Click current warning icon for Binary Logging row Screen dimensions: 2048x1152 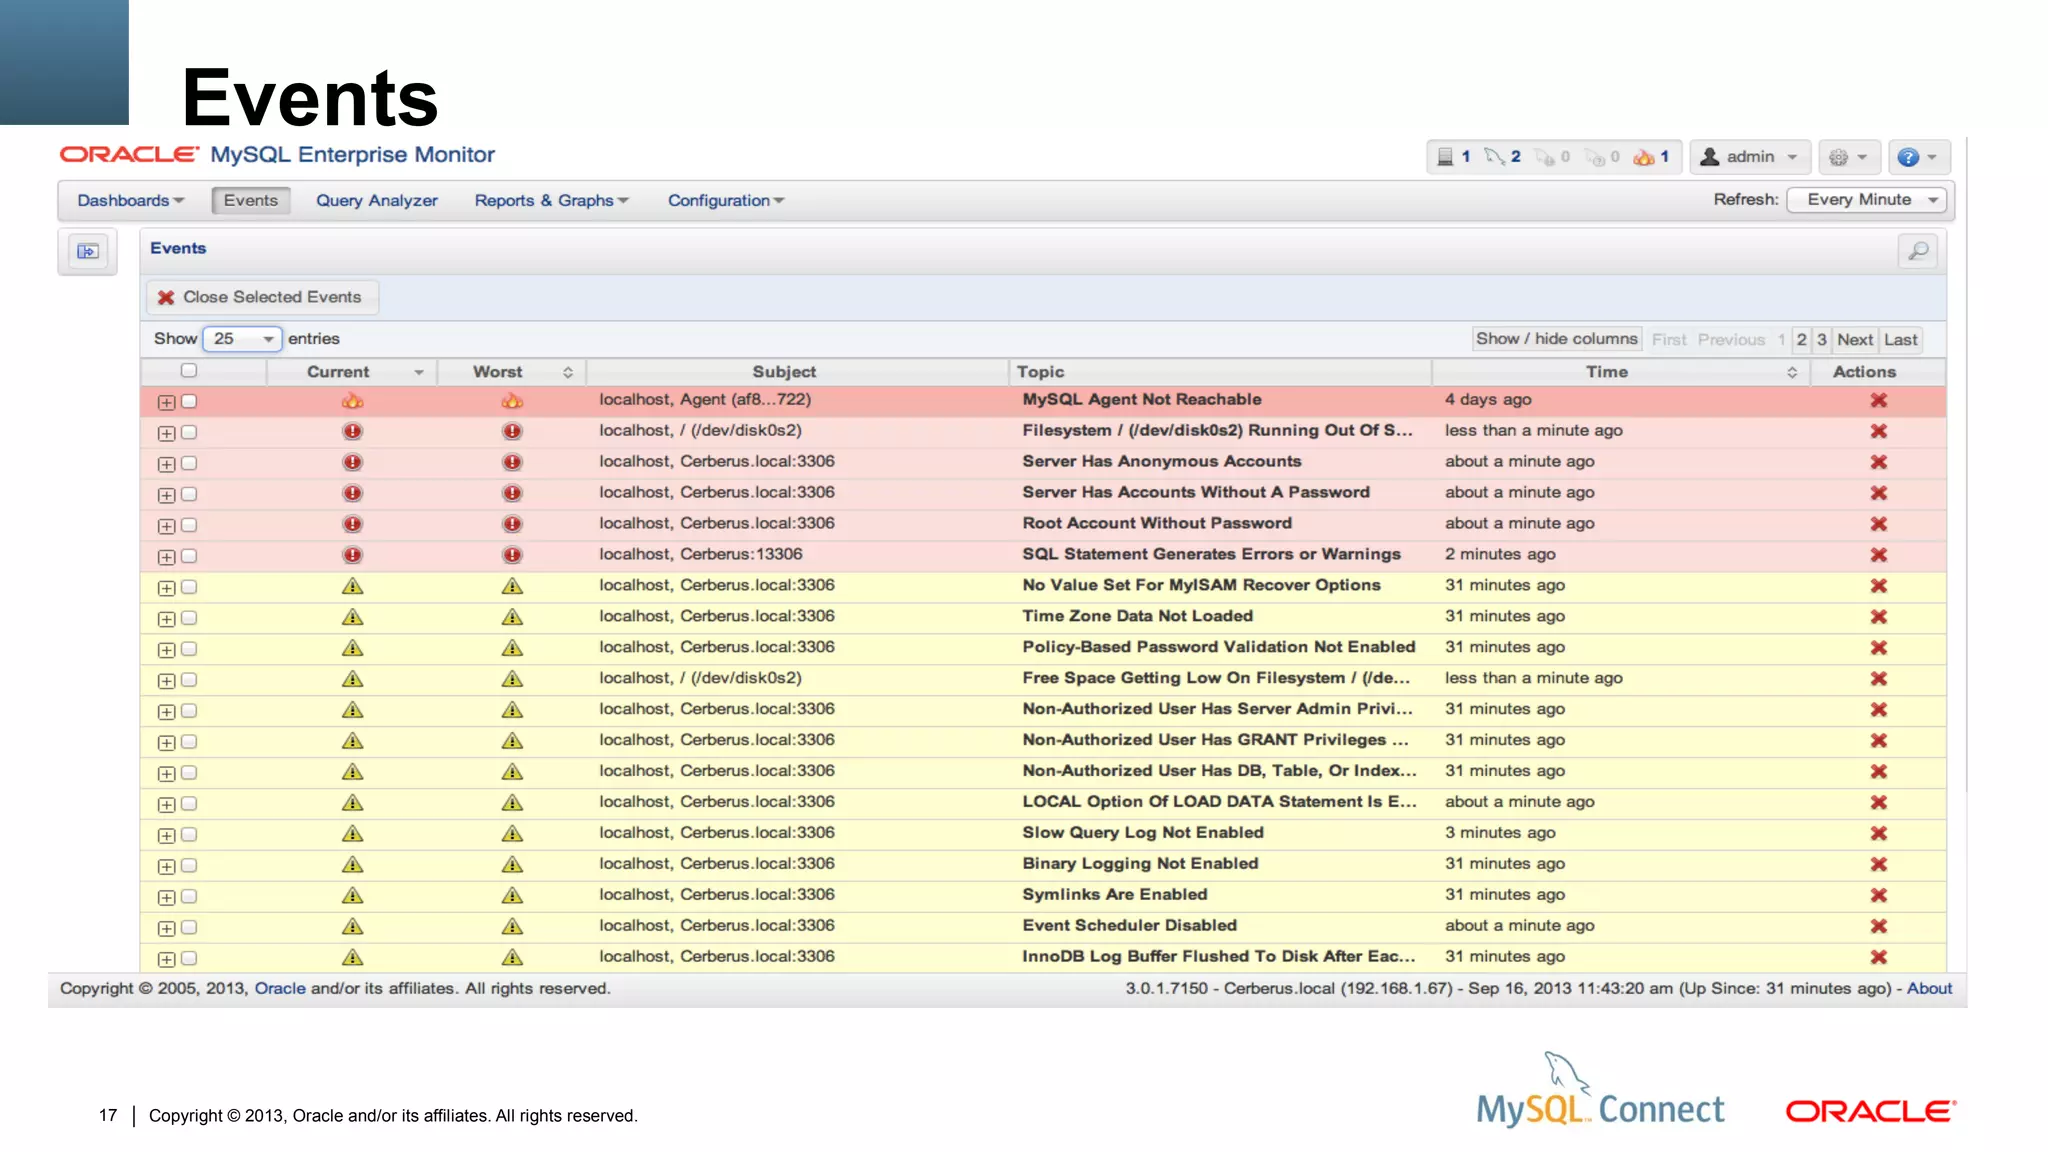pos(352,864)
